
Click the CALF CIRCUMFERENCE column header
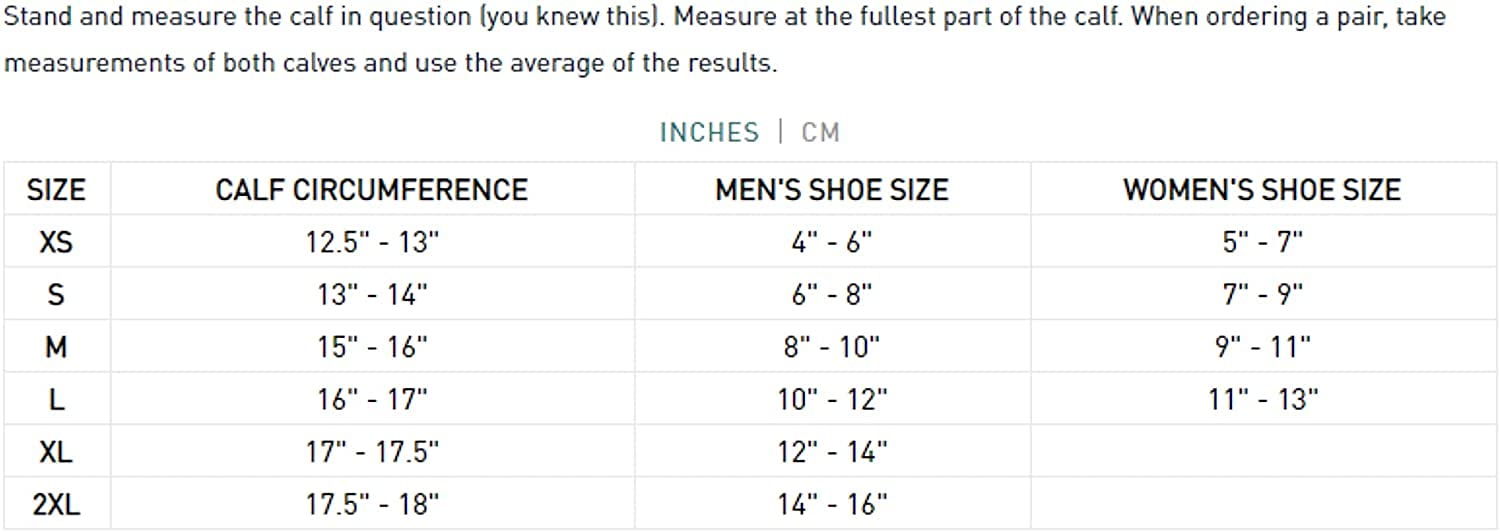[372, 190]
